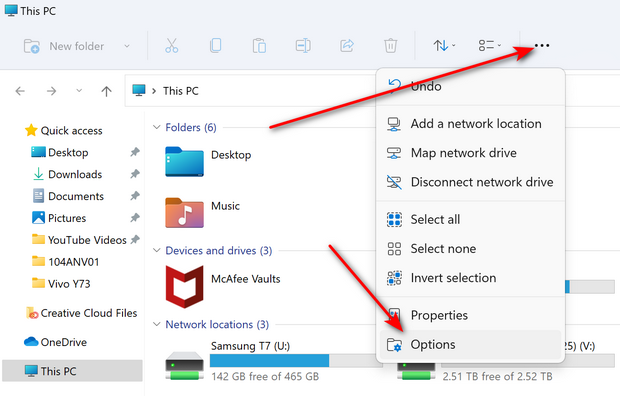Go forward with the right arrow
620x396 pixels.
(x=51, y=91)
